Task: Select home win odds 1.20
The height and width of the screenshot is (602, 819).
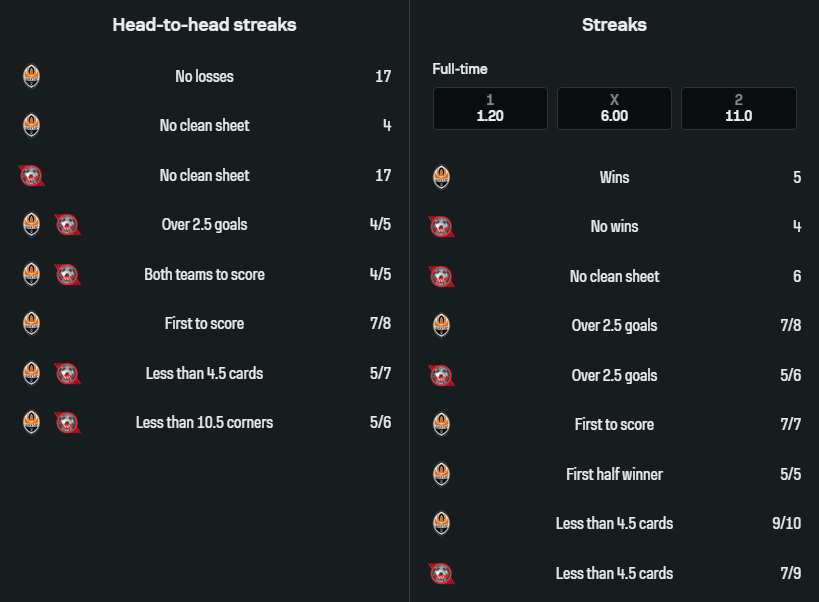Action: [x=490, y=109]
